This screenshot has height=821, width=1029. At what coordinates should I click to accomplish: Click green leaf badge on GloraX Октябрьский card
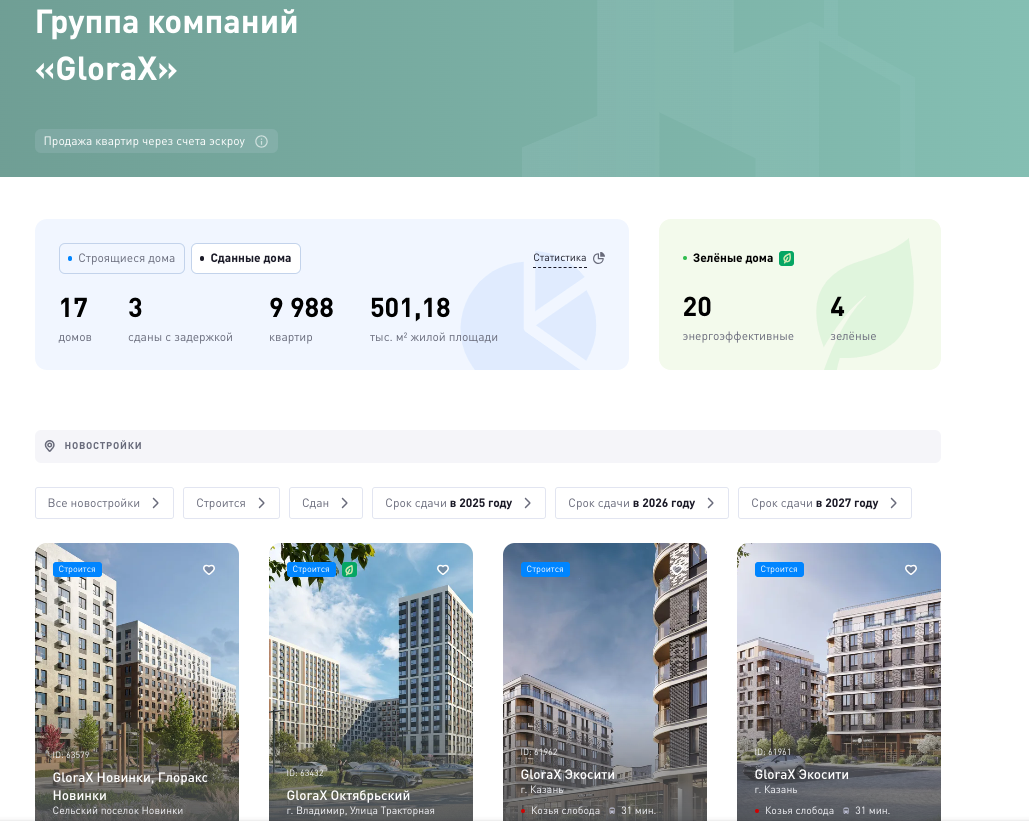(x=350, y=570)
